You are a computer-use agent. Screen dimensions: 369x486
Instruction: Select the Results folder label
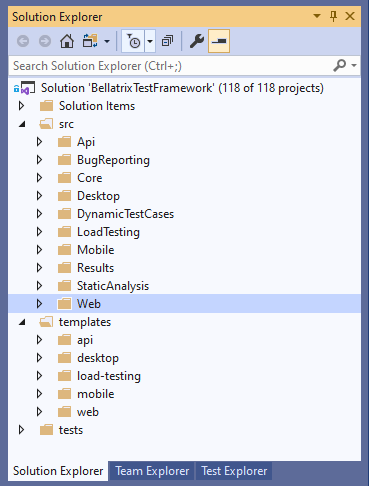point(95,268)
